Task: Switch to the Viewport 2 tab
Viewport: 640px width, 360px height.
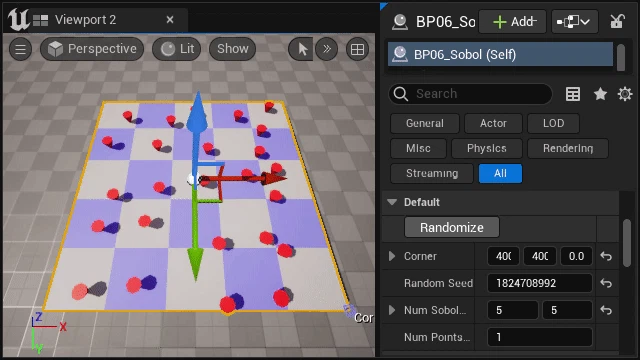Action: coord(86,20)
